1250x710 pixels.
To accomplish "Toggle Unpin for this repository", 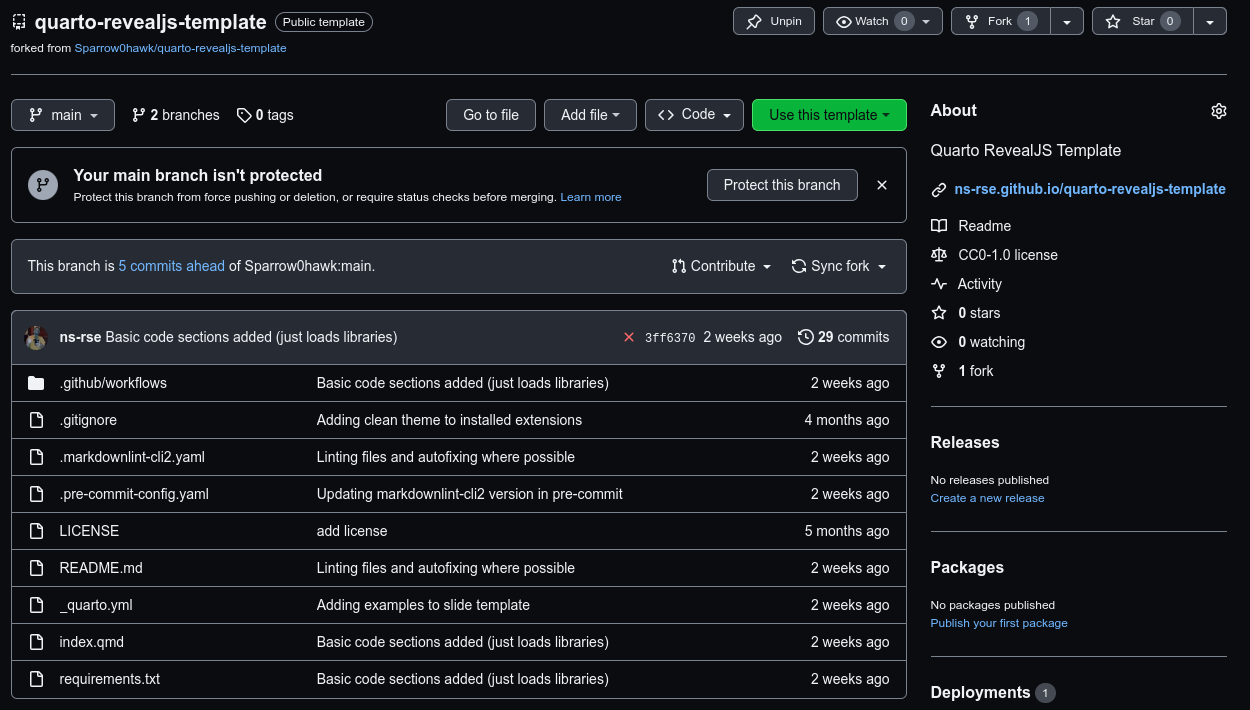I will click(774, 21).
